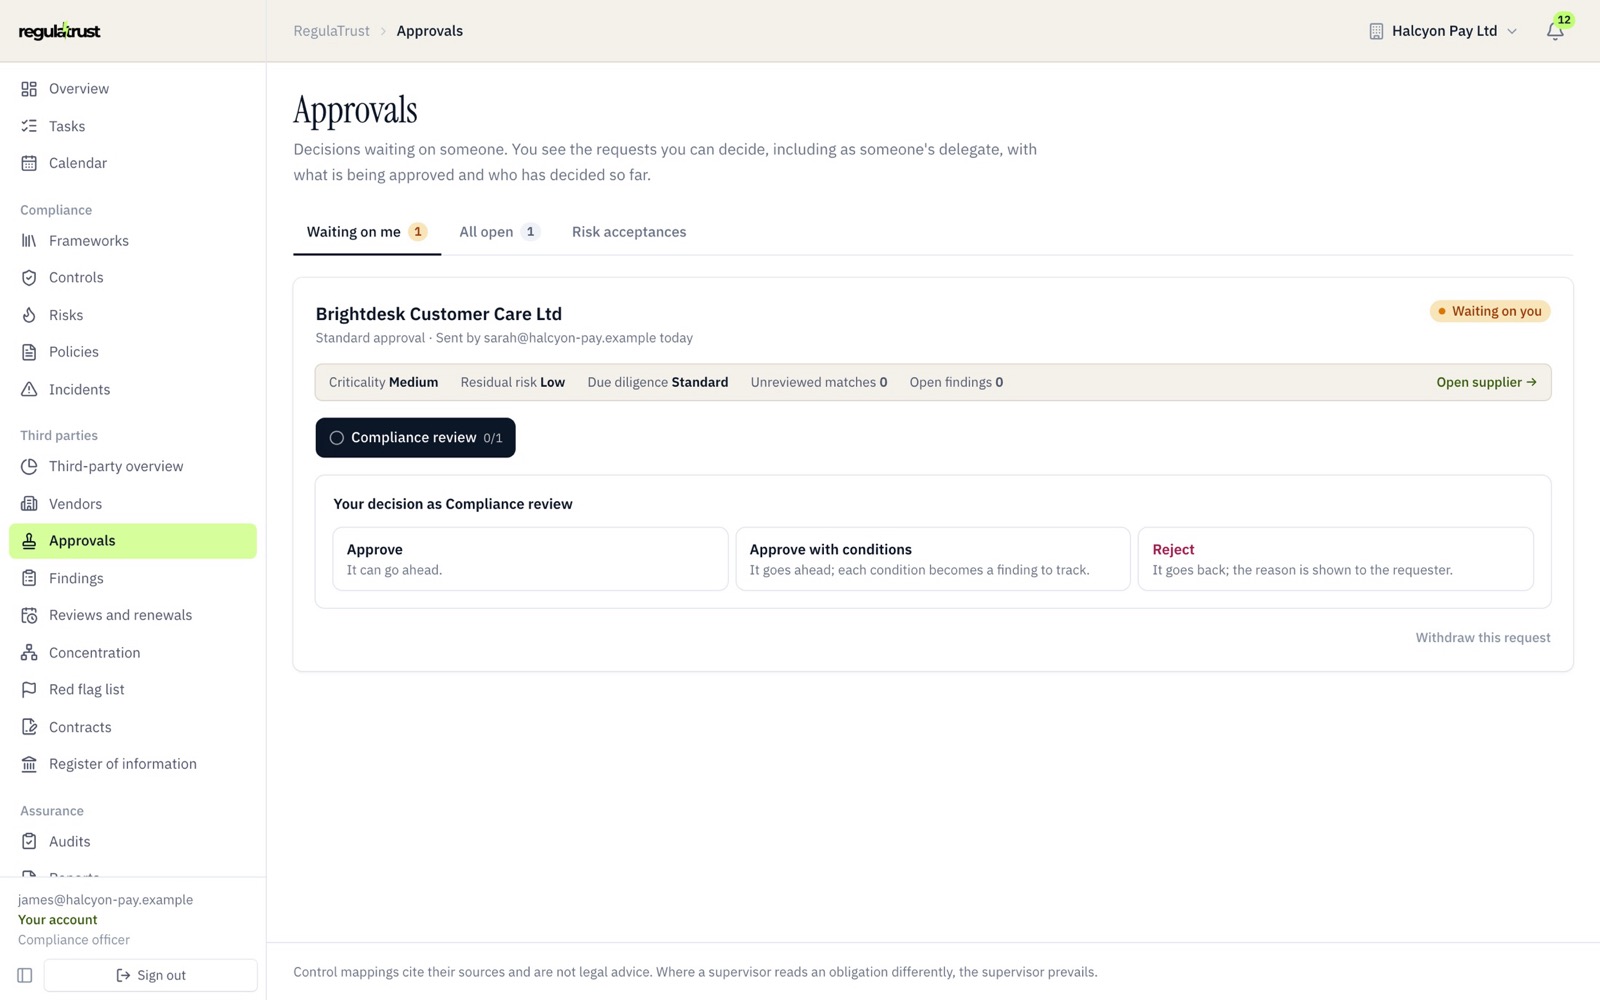The height and width of the screenshot is (1000, 1600).
Task: Click the Brightdesk Customer Care Ltd heading
Action: coord(439,314)
